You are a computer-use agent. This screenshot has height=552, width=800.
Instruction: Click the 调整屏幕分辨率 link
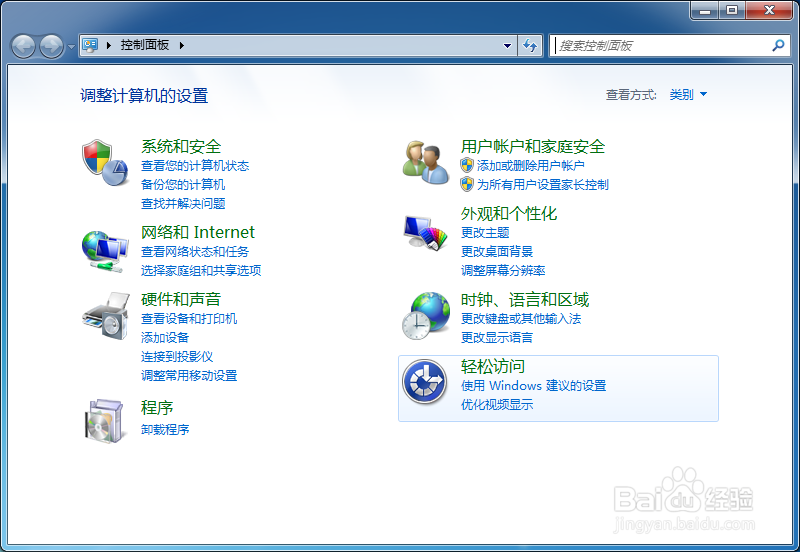503,270
